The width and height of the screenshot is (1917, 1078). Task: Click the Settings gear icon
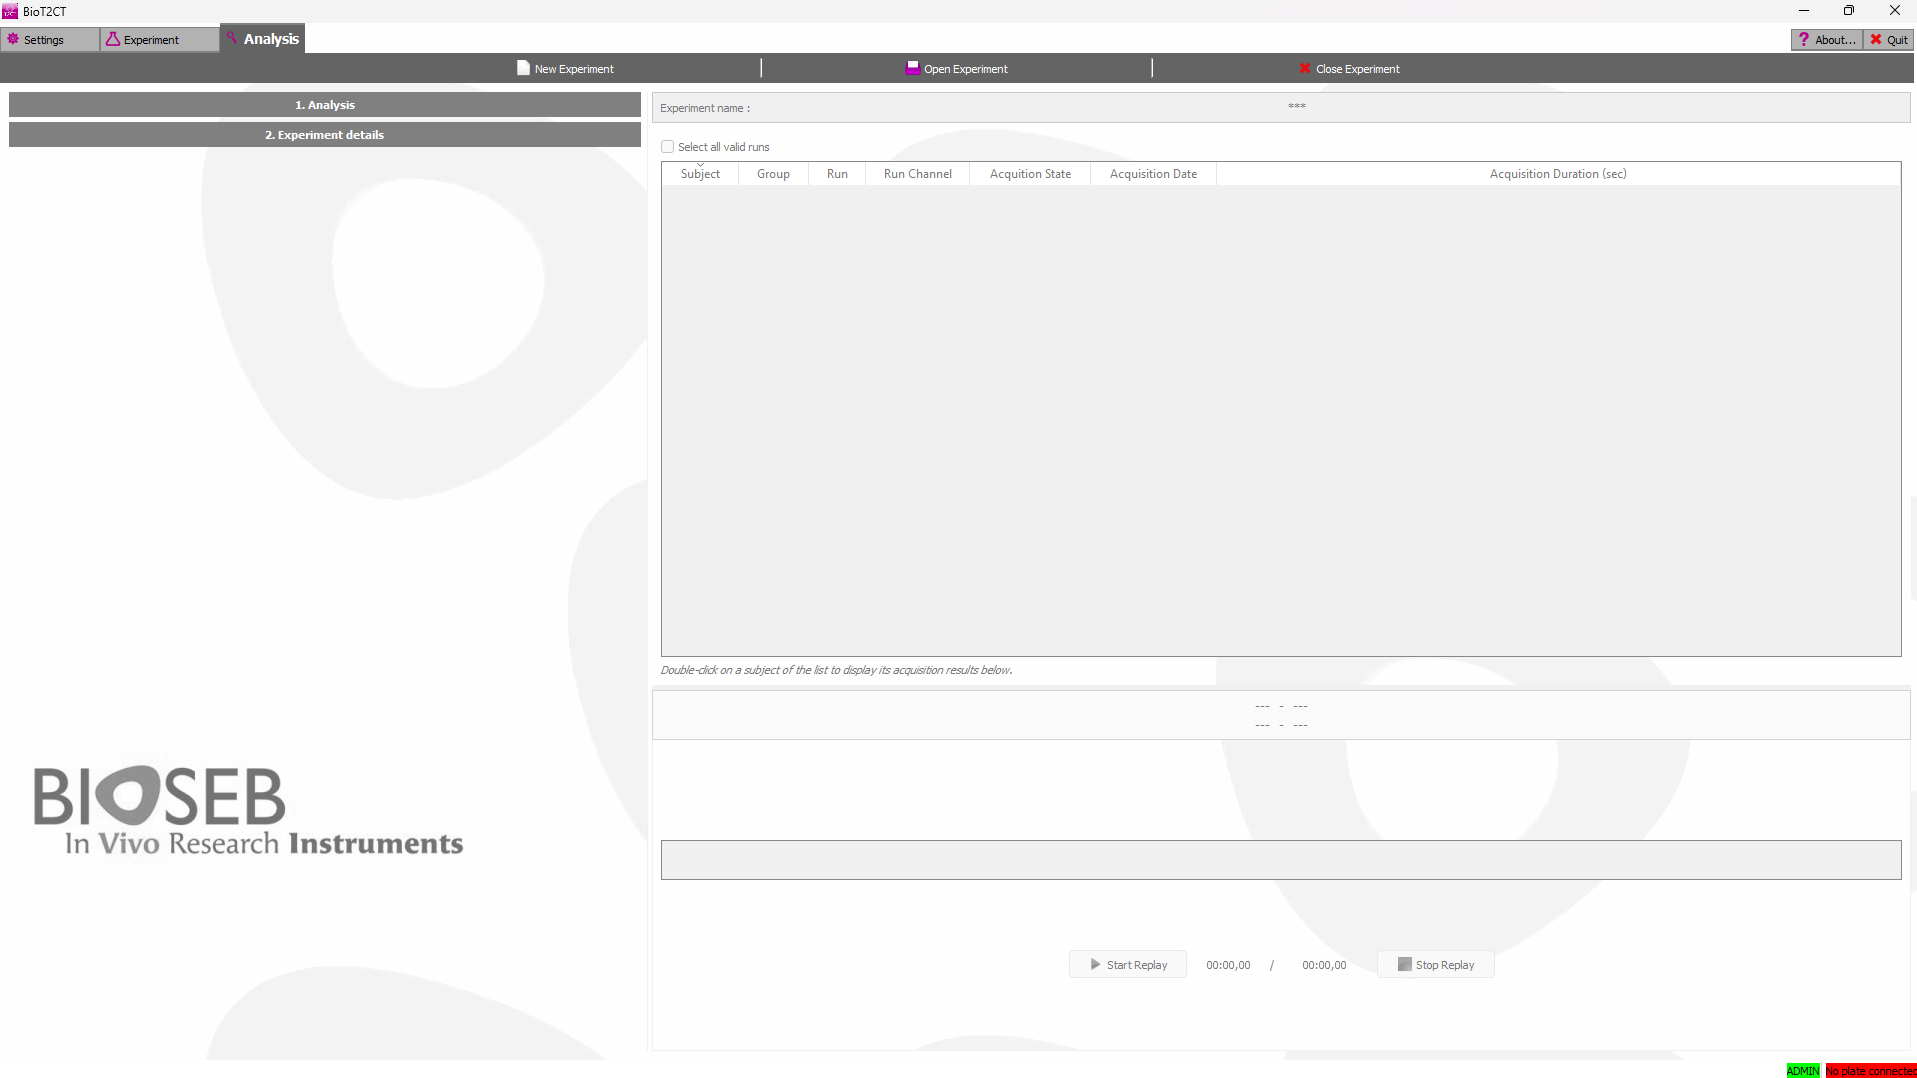tap(13, 39)
